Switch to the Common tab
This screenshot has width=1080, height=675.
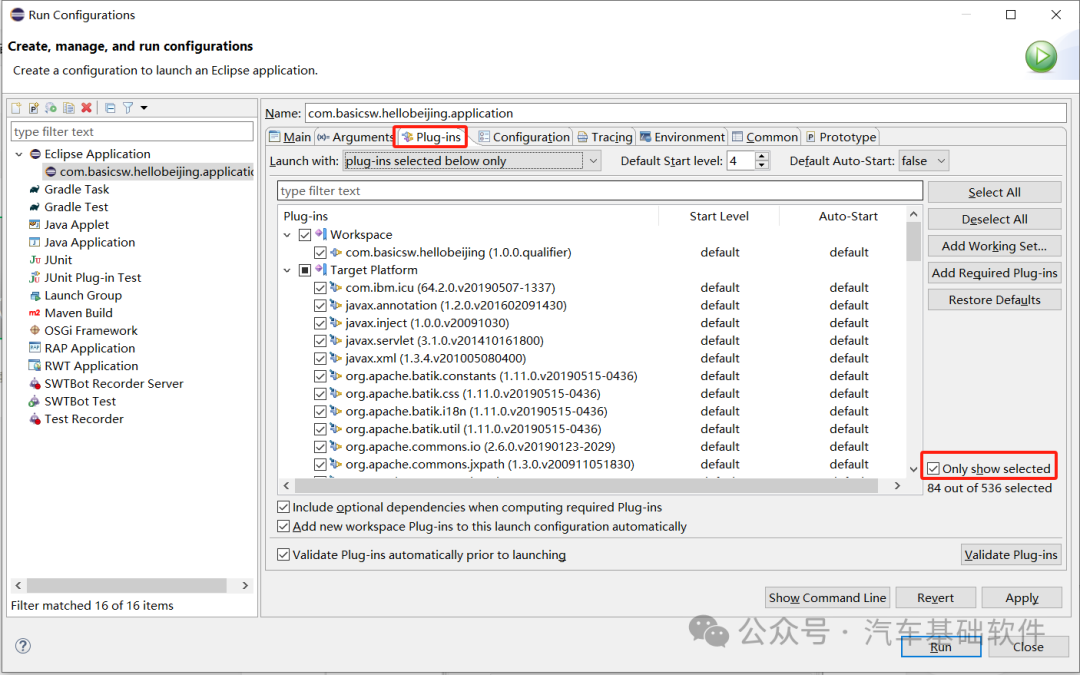tap(765, 137)
